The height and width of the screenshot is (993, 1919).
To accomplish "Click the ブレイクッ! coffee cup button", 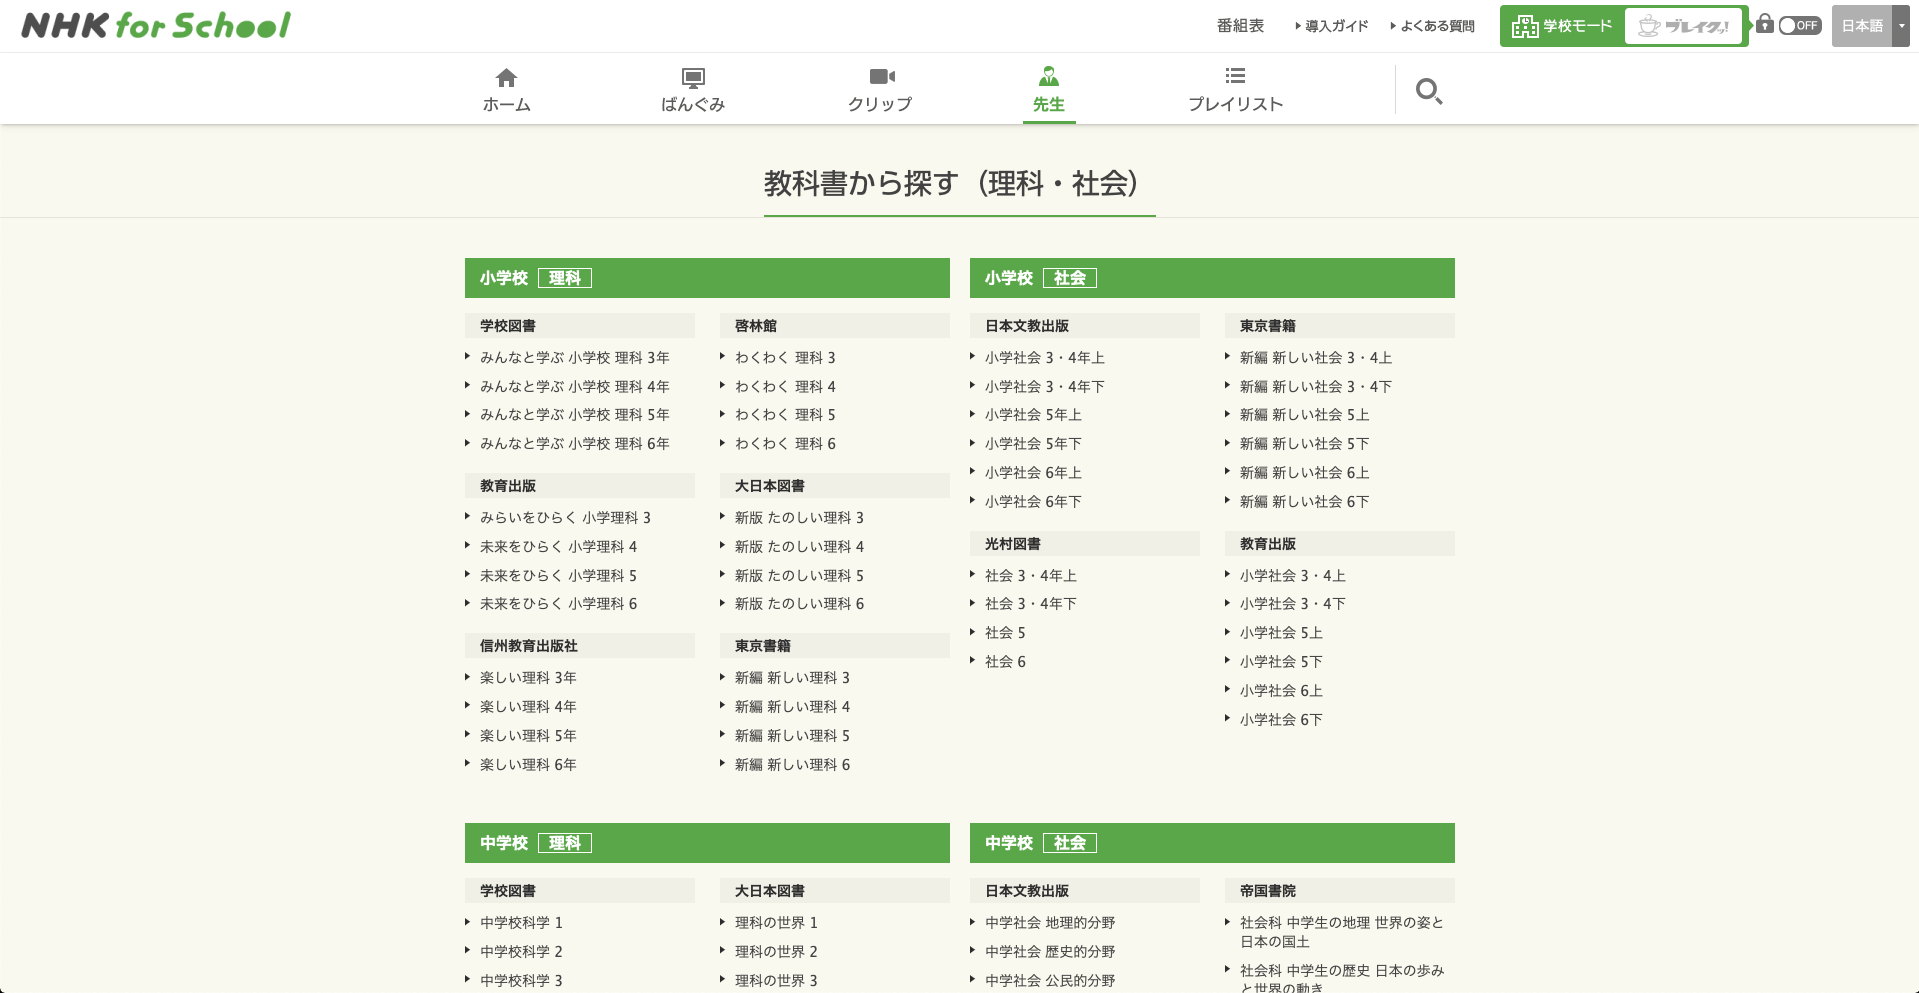I will coord(1684,26).
